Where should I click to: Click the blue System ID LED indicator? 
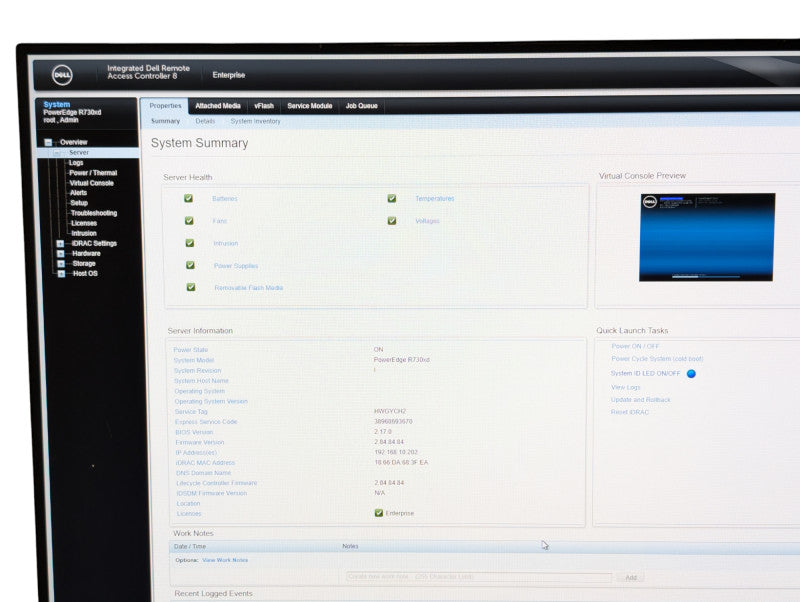[691, 373]
